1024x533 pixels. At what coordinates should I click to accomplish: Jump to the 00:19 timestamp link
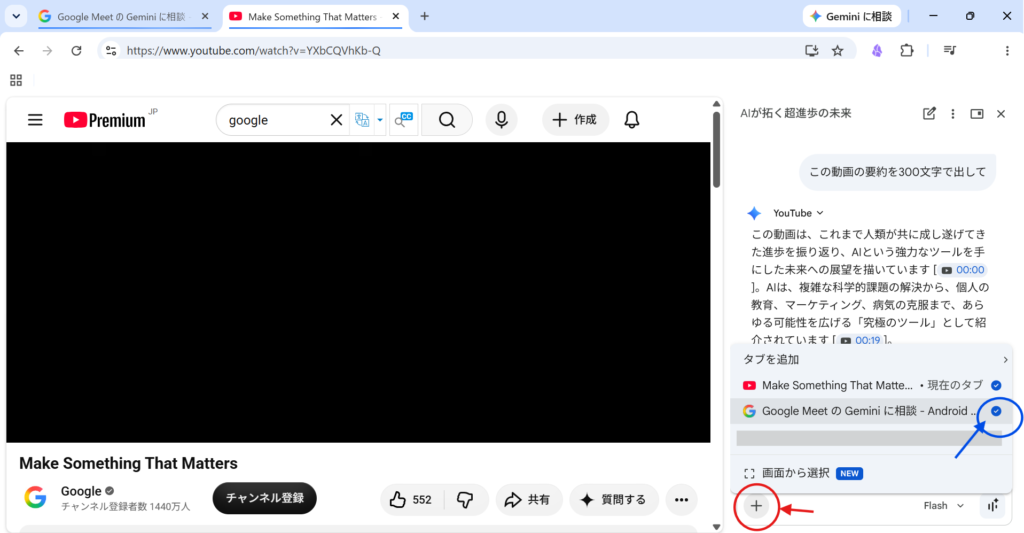(x=861, y=340)
